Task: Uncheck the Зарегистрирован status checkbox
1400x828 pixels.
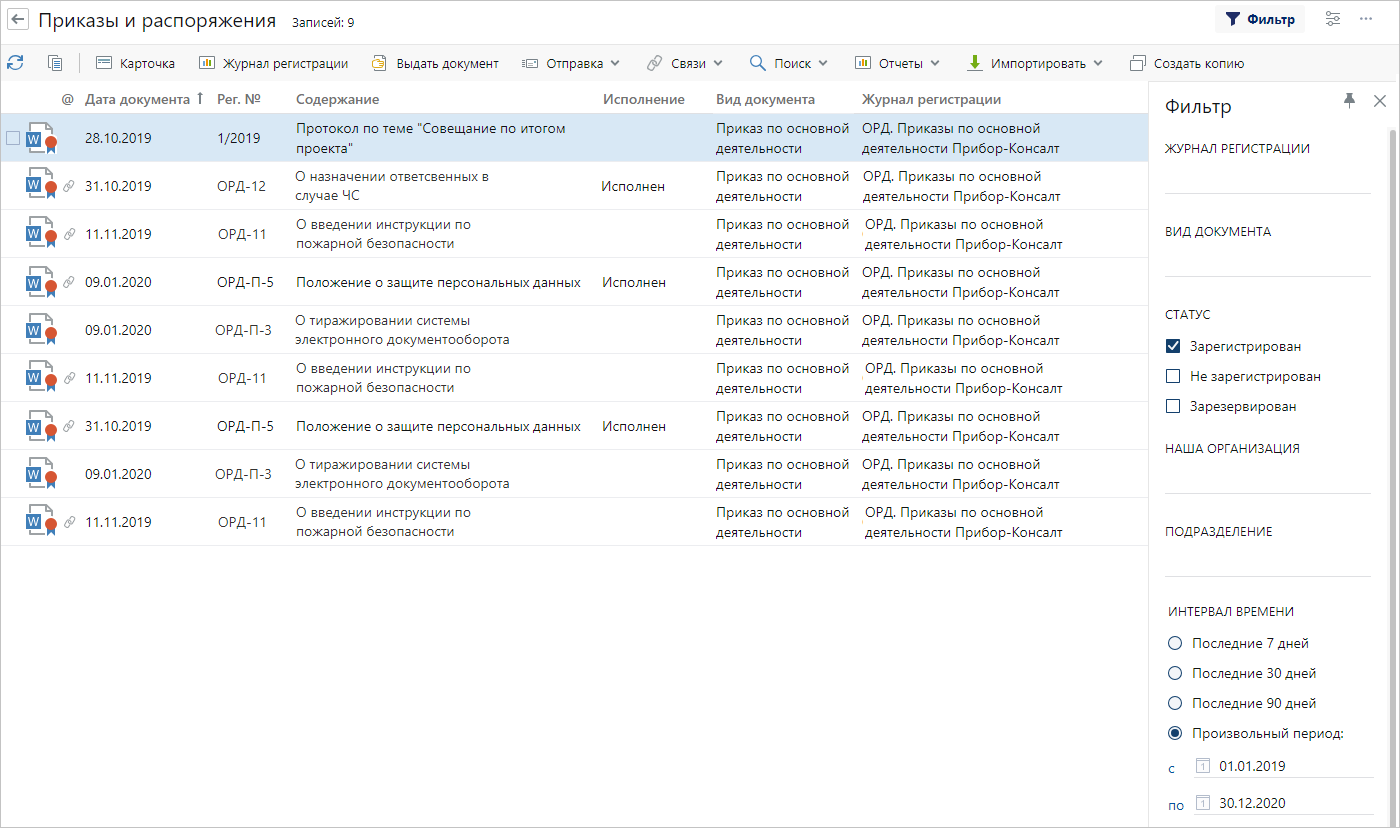Action: pyautogui.click(x=1174, y=347)
